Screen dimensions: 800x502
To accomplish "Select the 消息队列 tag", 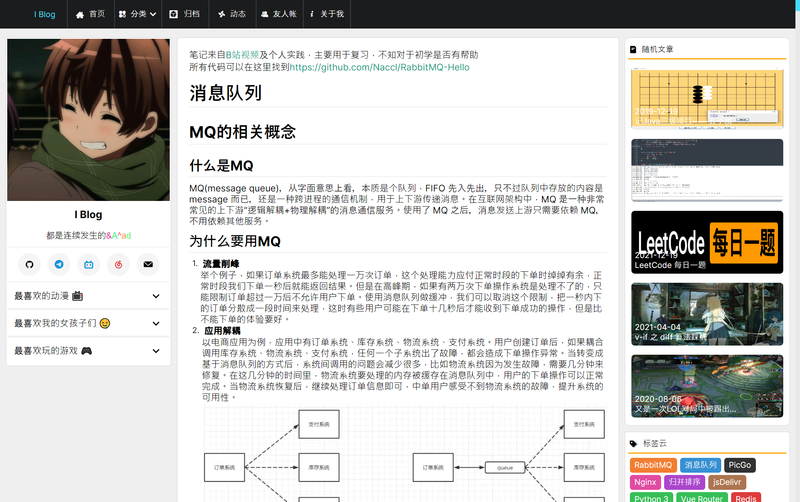I will point(701,465).
